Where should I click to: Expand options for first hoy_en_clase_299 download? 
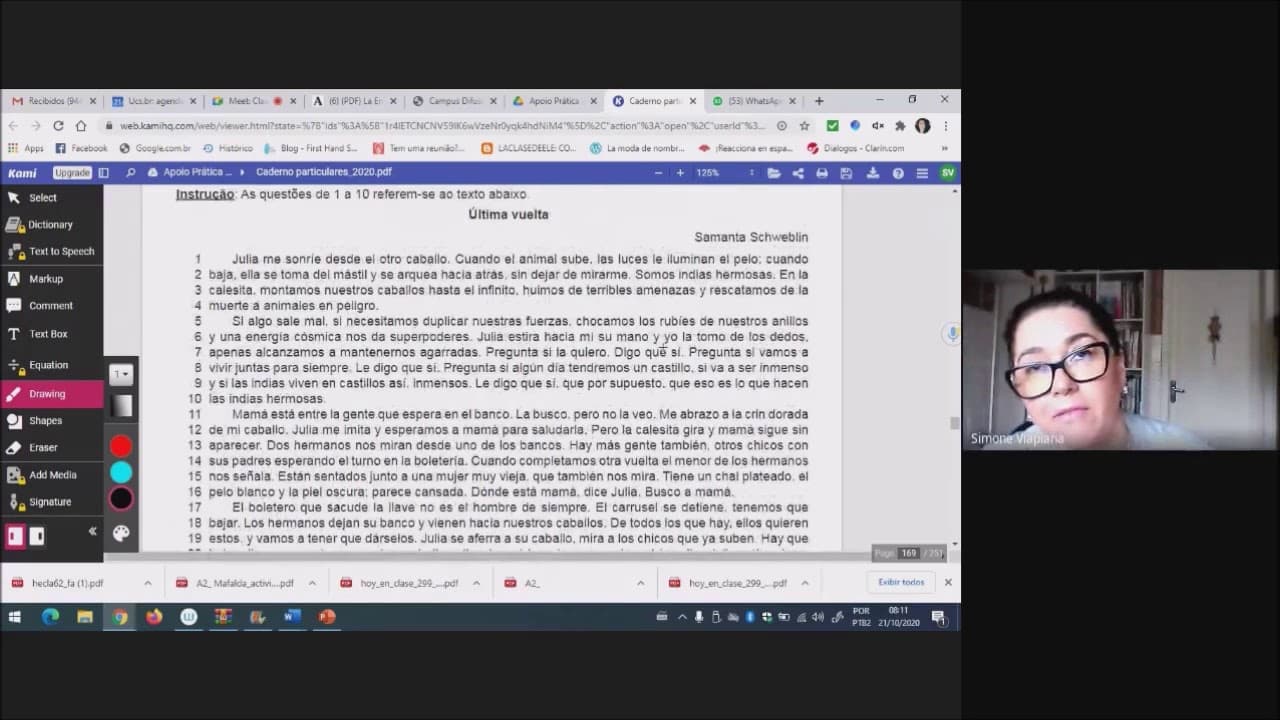[x=476, y=583]
